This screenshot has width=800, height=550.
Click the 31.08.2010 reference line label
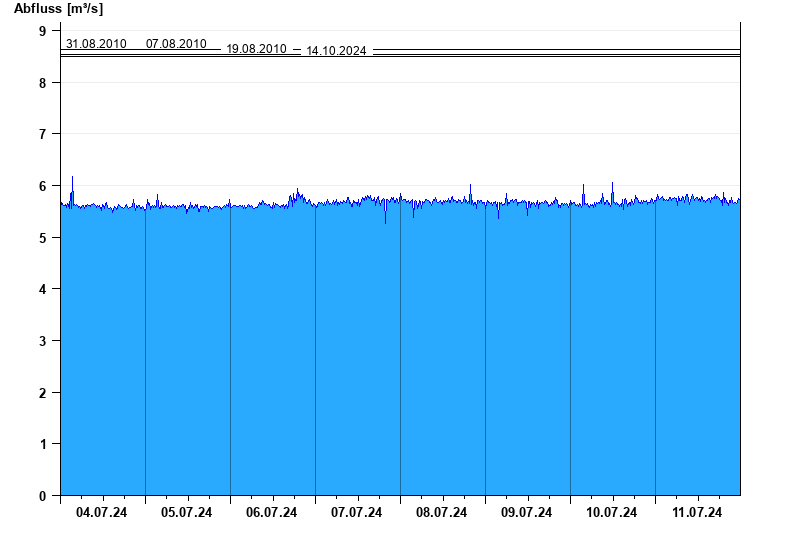(96, 44)
